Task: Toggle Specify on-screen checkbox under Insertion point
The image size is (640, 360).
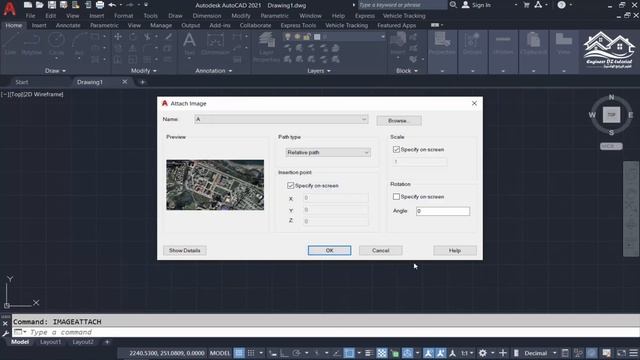Action: [x=291, y=185]
